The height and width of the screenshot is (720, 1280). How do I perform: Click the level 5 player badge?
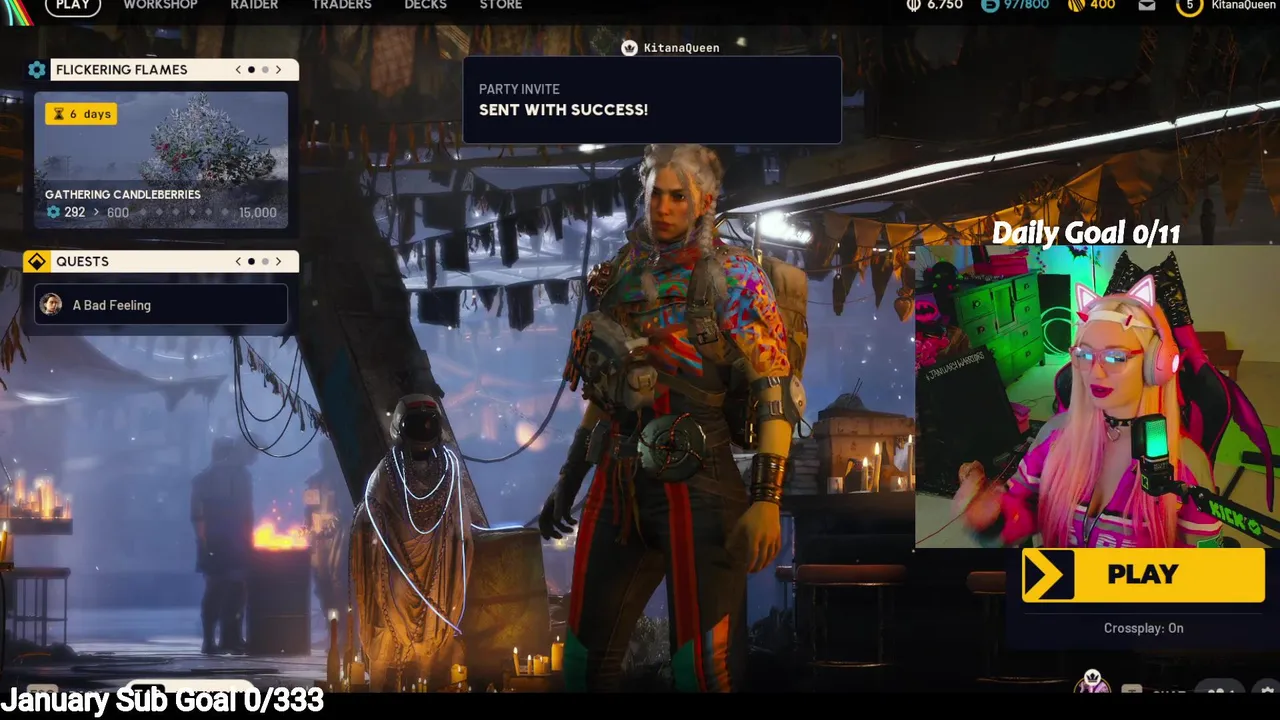click(x=1189, y=6)
